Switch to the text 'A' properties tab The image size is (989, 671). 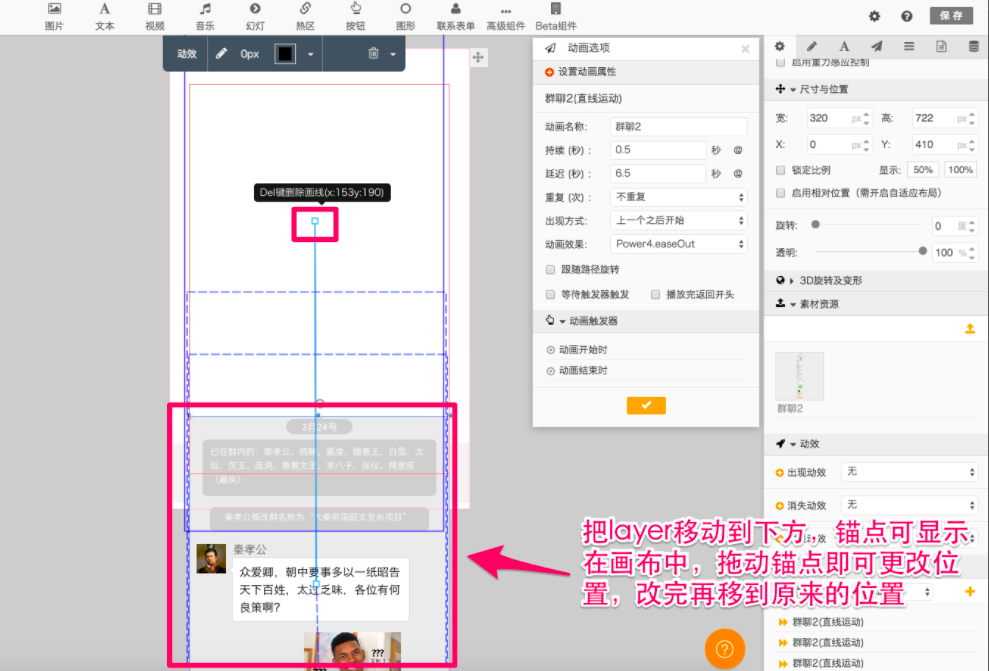coord(844,46)
